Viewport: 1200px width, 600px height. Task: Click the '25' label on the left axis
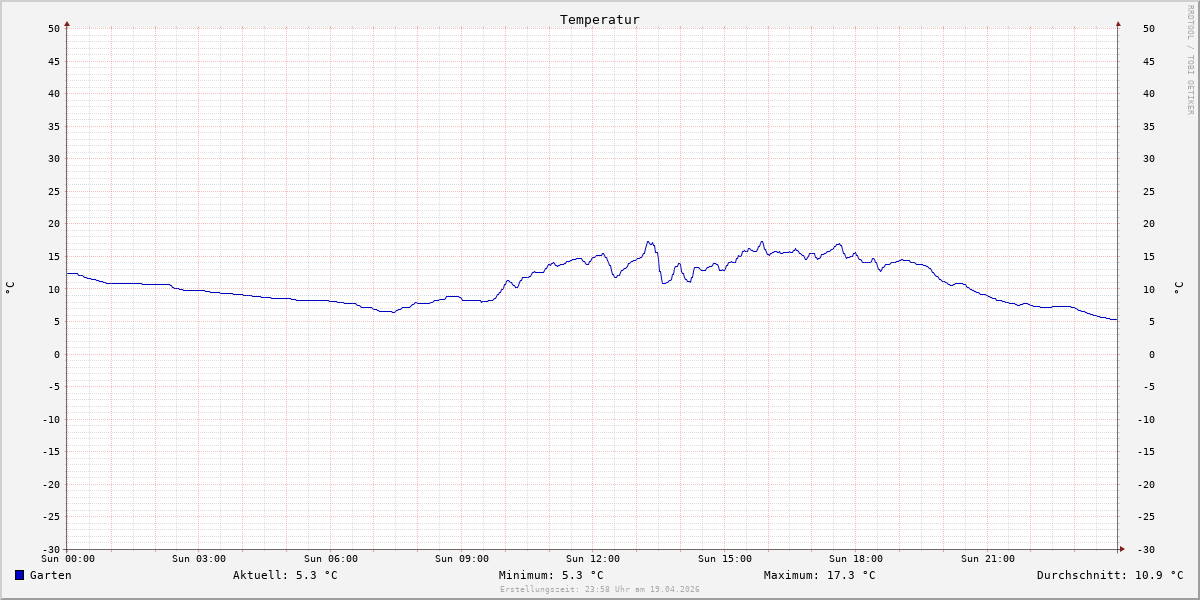[54, 191]
